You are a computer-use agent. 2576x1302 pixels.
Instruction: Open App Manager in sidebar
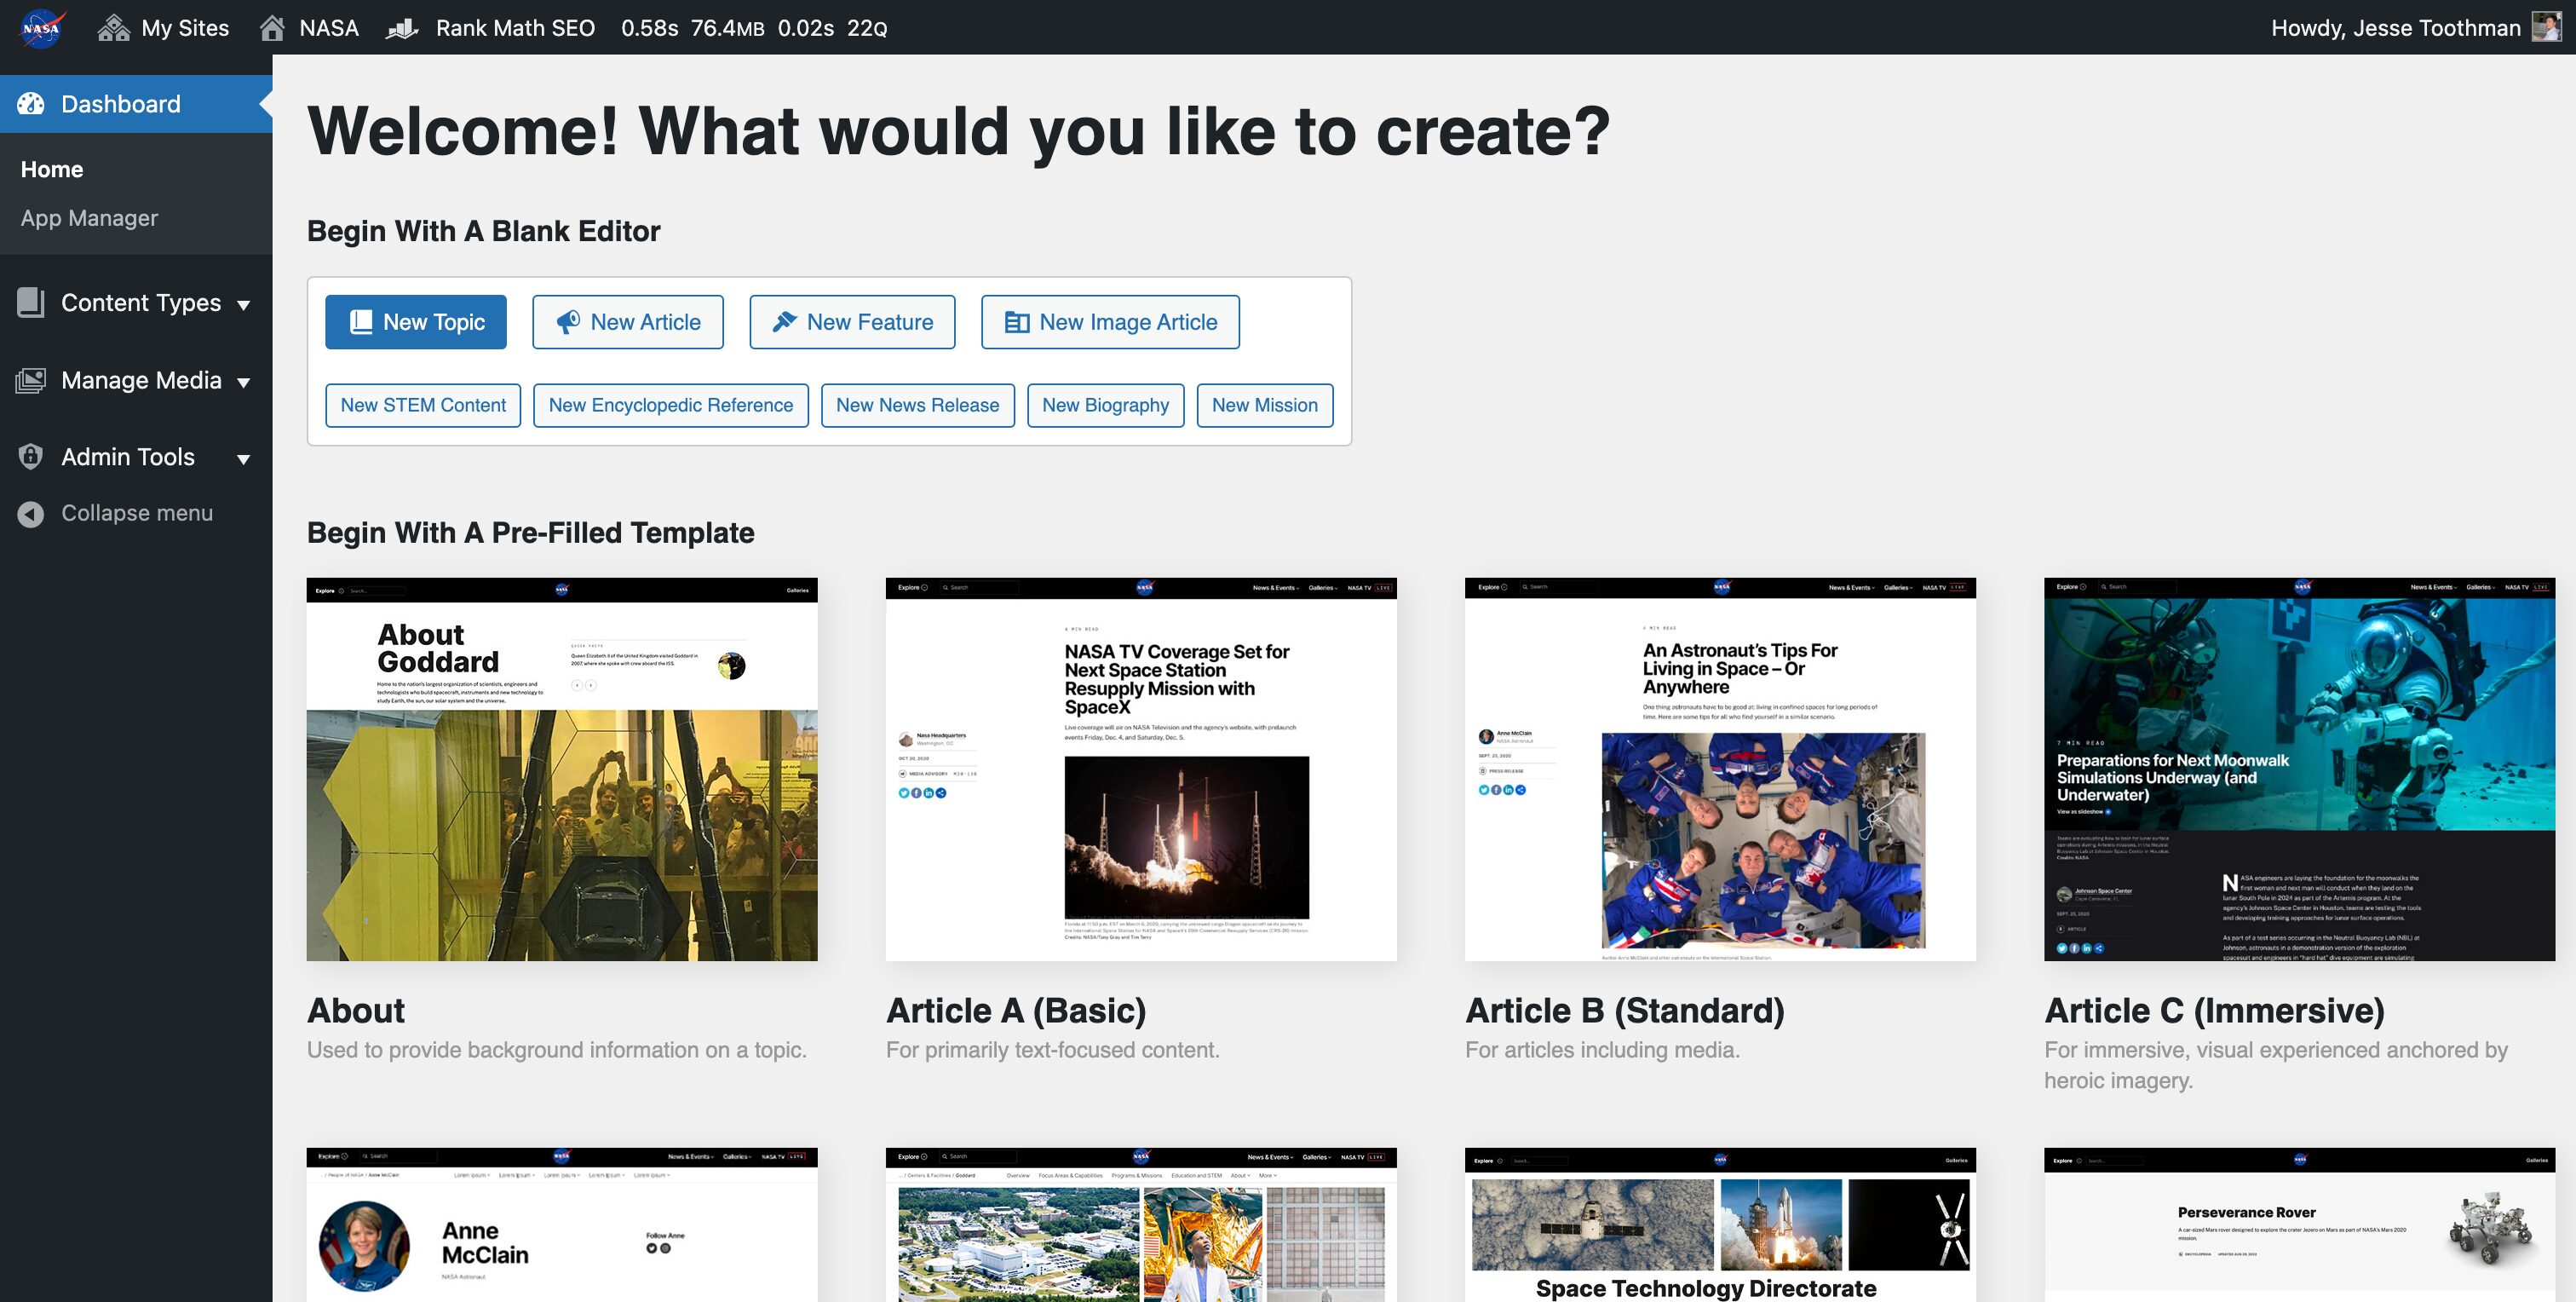pos(89,218)
